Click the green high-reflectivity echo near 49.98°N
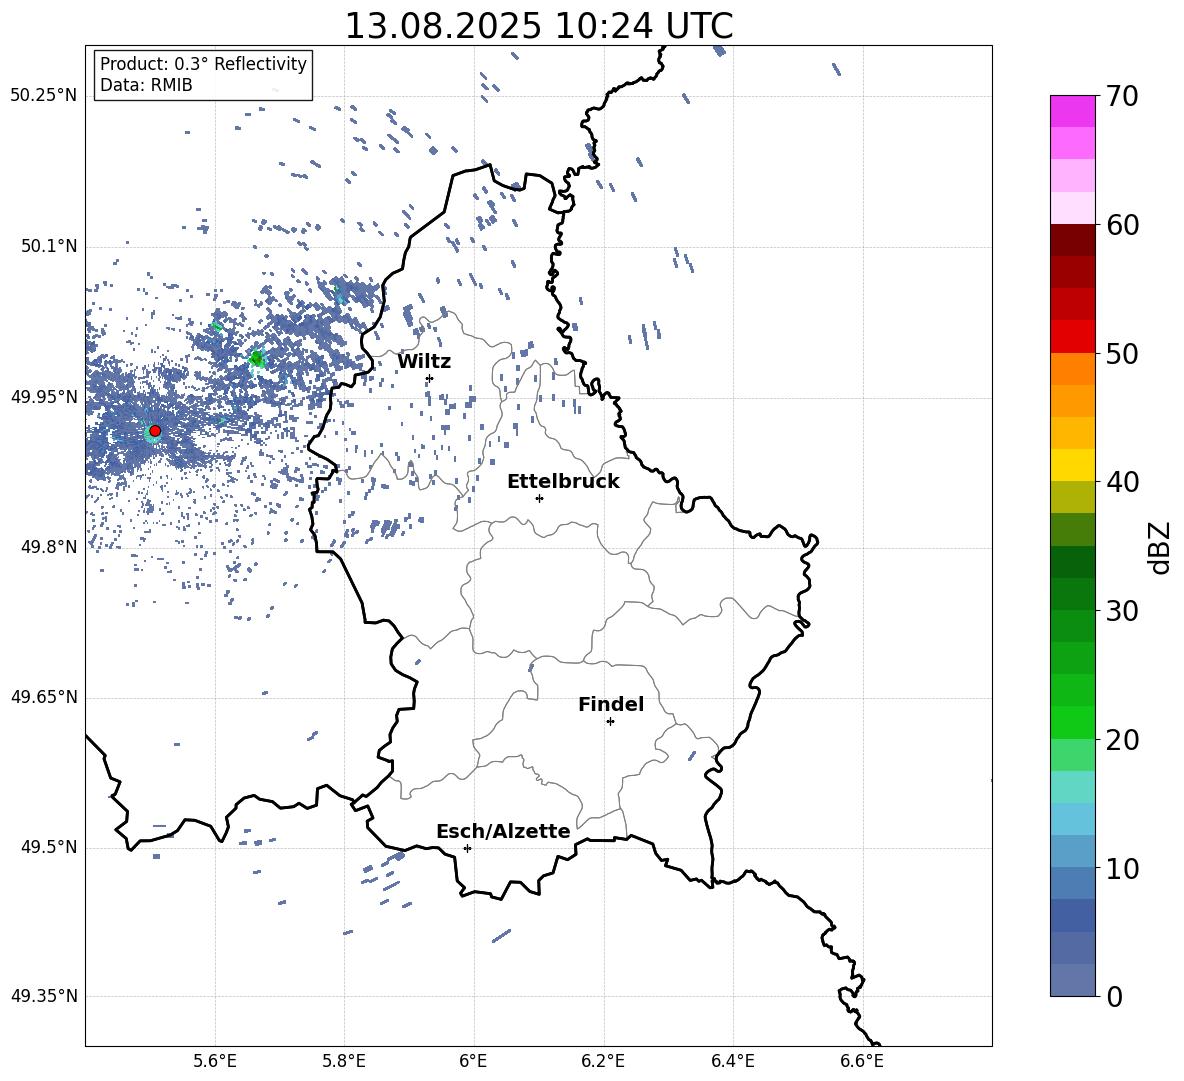 click(257, 359)
